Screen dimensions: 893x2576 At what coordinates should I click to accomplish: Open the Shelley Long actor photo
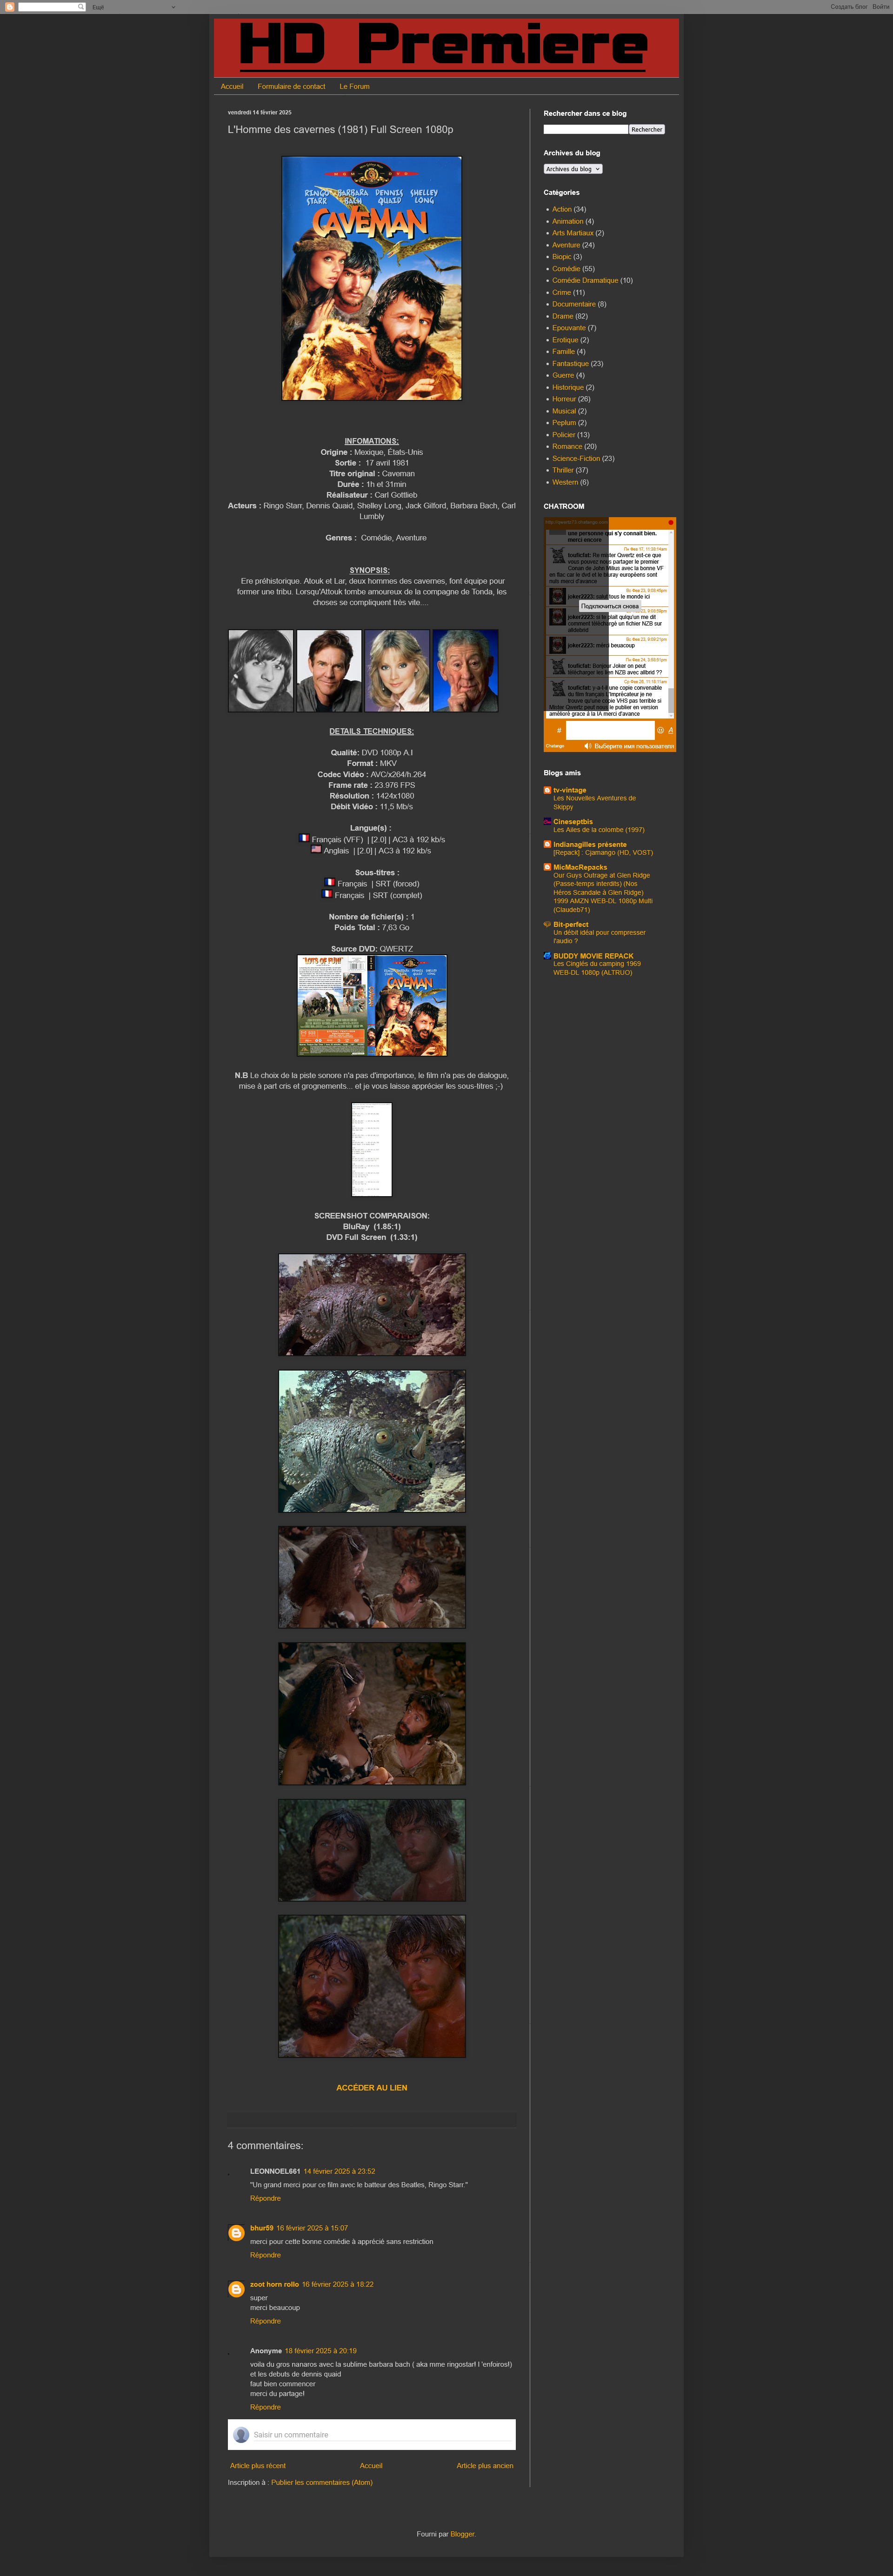(x=397, y=671)
